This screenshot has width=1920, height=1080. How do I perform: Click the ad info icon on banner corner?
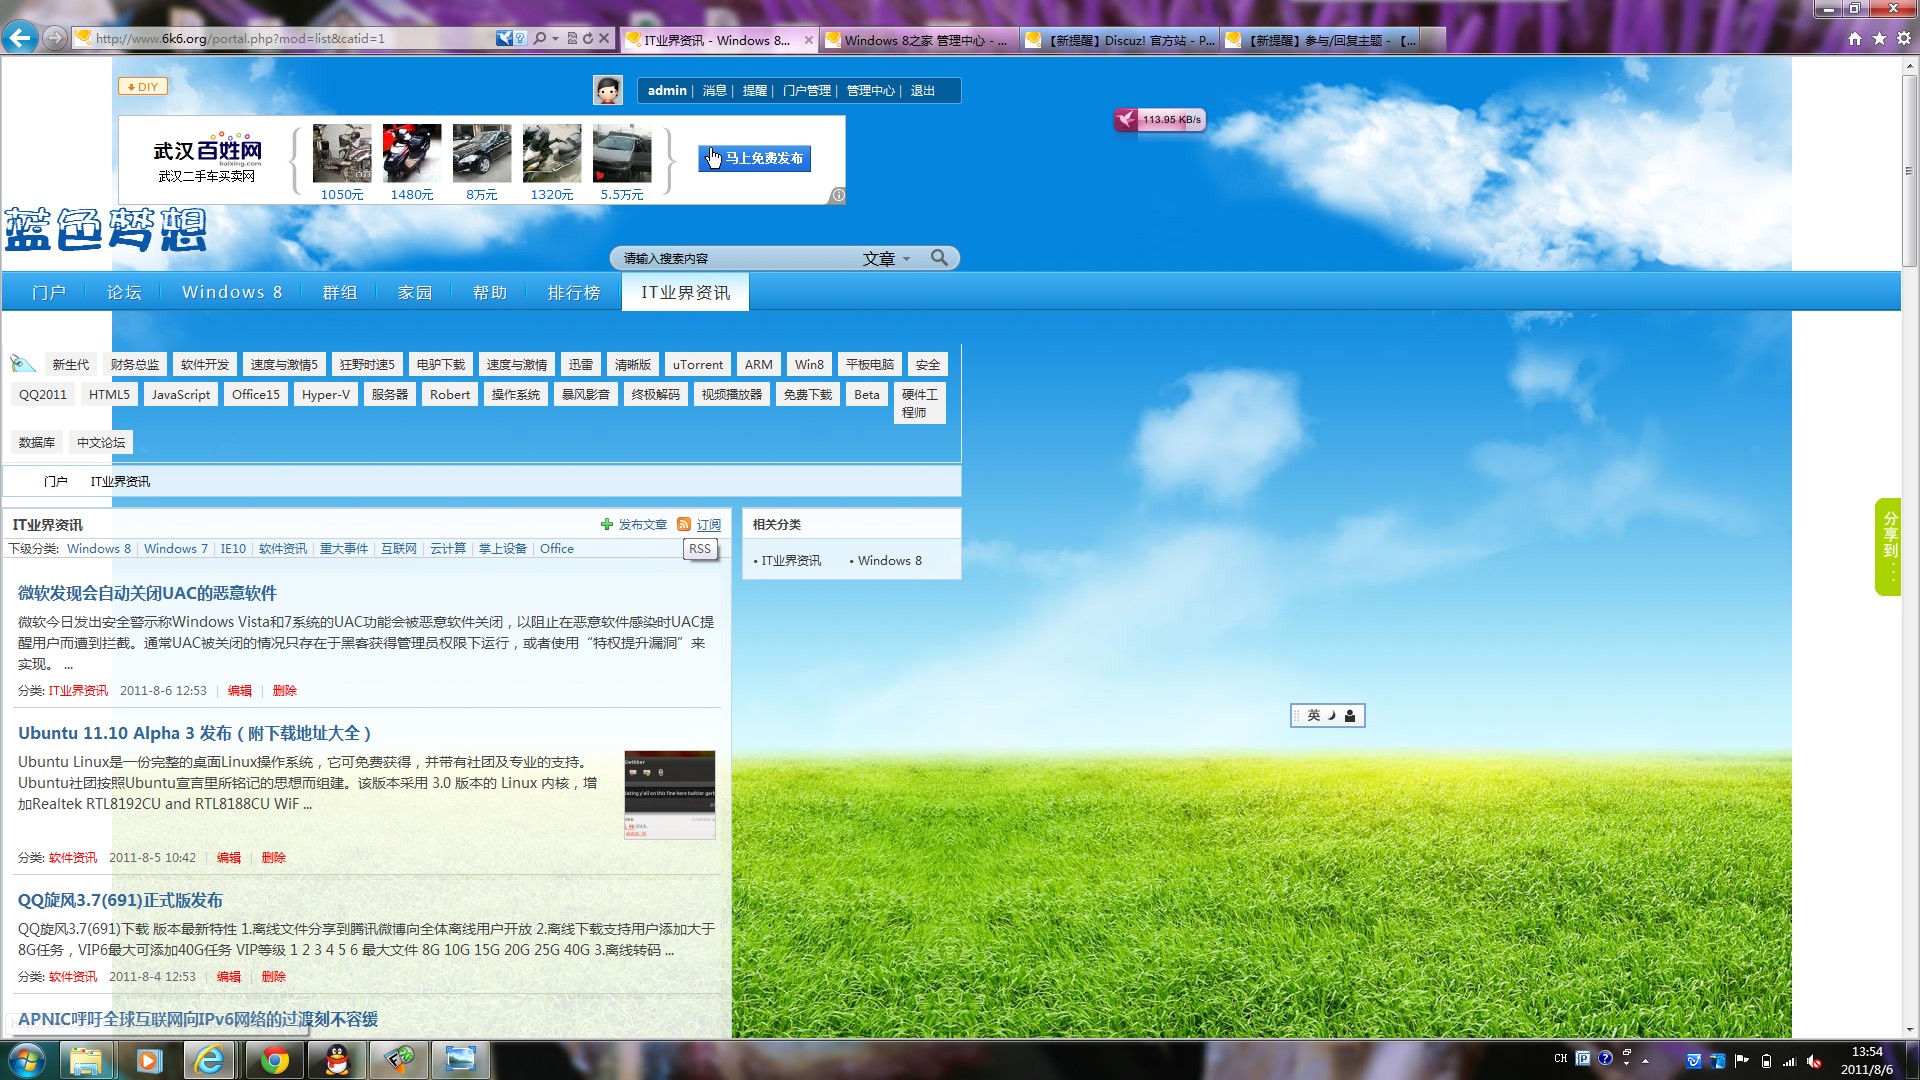(x=838, y=196)
